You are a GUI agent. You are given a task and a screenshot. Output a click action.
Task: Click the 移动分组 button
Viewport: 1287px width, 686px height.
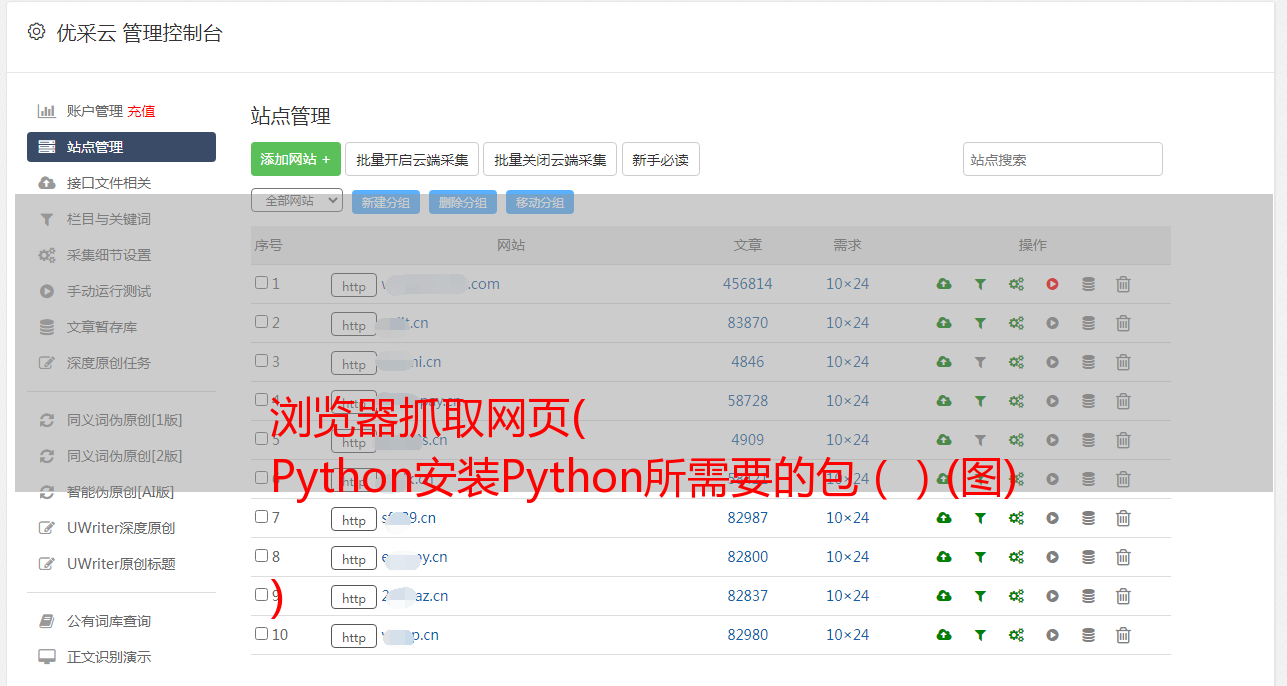540,202
